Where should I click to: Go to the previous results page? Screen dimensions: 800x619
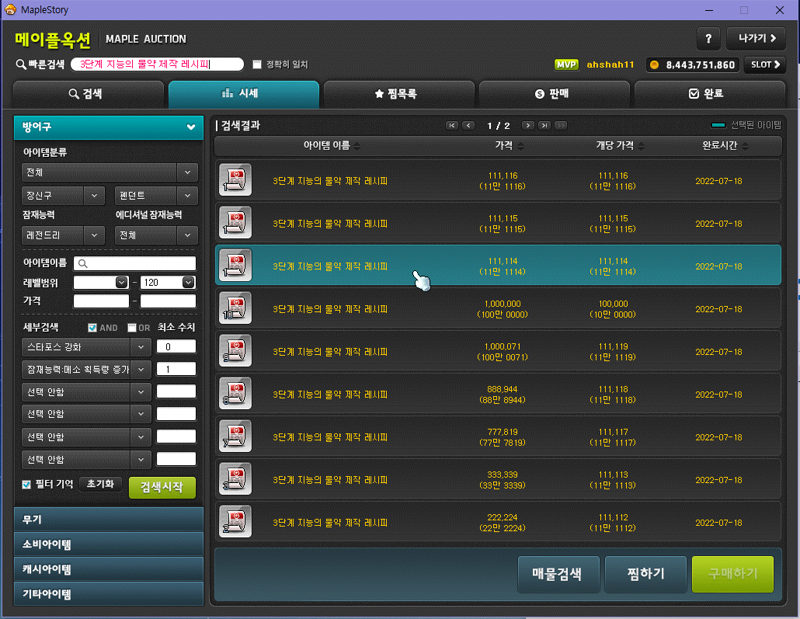coord(468,126)
